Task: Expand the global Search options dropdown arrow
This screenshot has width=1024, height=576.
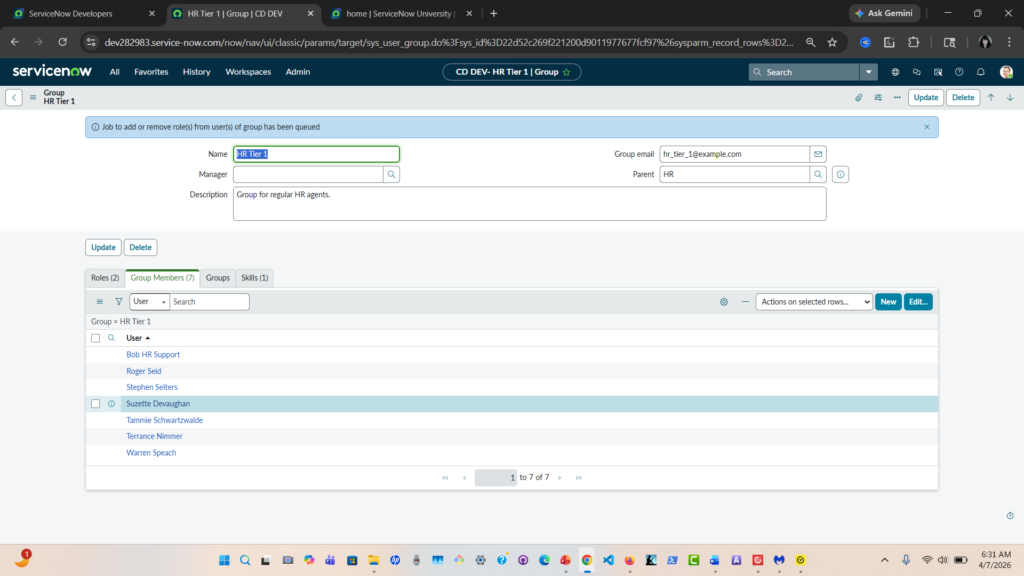Action: click(x=869, y=72)
